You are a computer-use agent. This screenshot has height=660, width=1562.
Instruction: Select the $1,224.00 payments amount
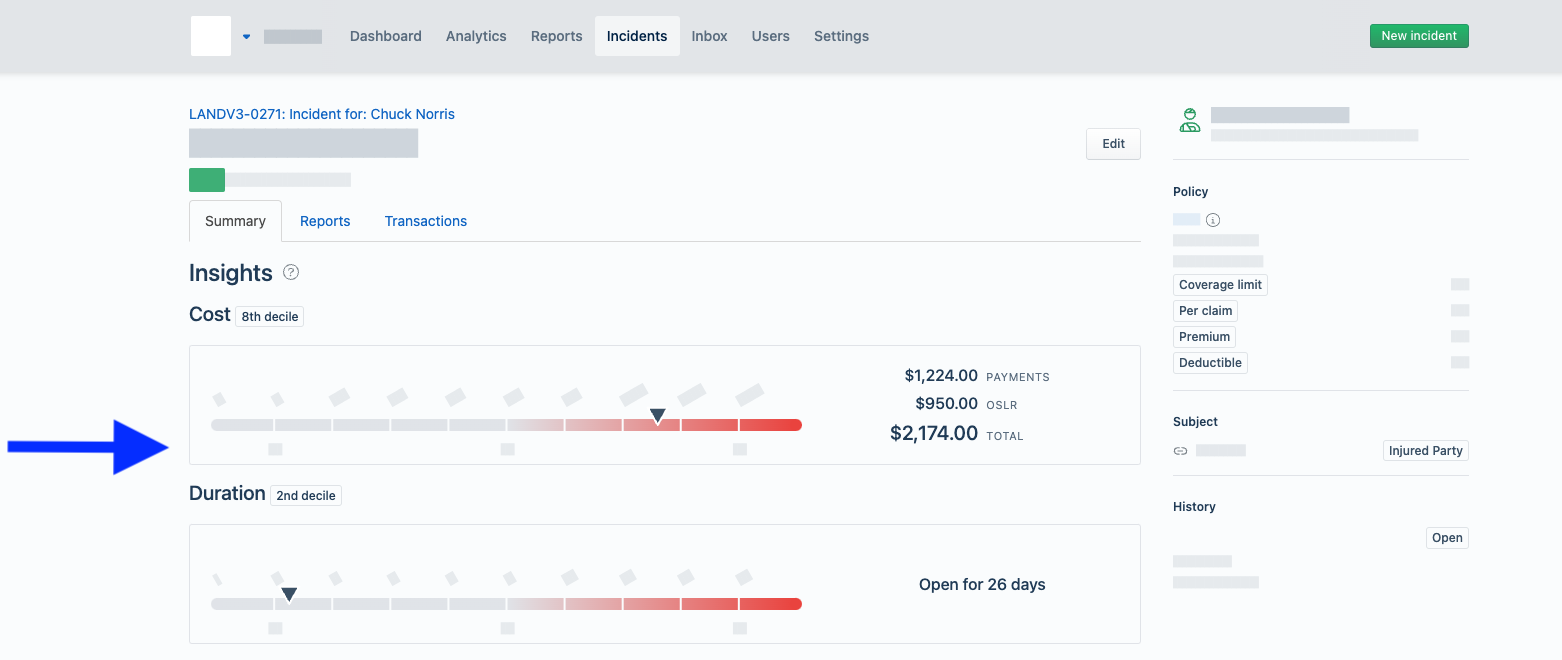(x=941, y=376)
